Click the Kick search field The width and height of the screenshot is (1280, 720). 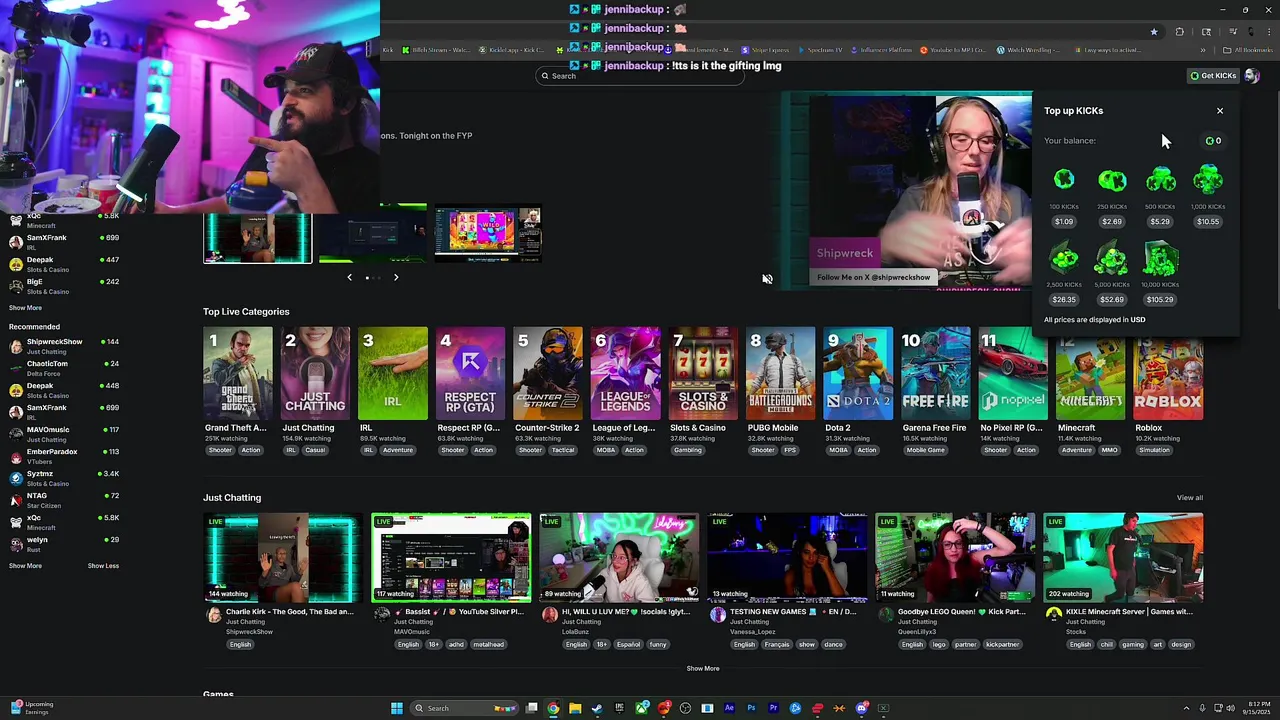pos(640,76)
